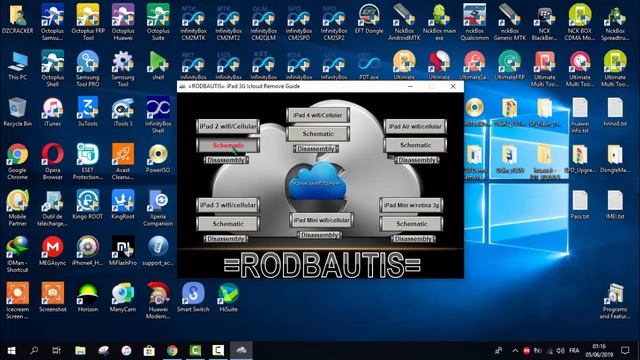Viewport: 640px width, 360px height.
Task: Launch the EFT Dongle shortcut
Action: (x=369, y=19)
